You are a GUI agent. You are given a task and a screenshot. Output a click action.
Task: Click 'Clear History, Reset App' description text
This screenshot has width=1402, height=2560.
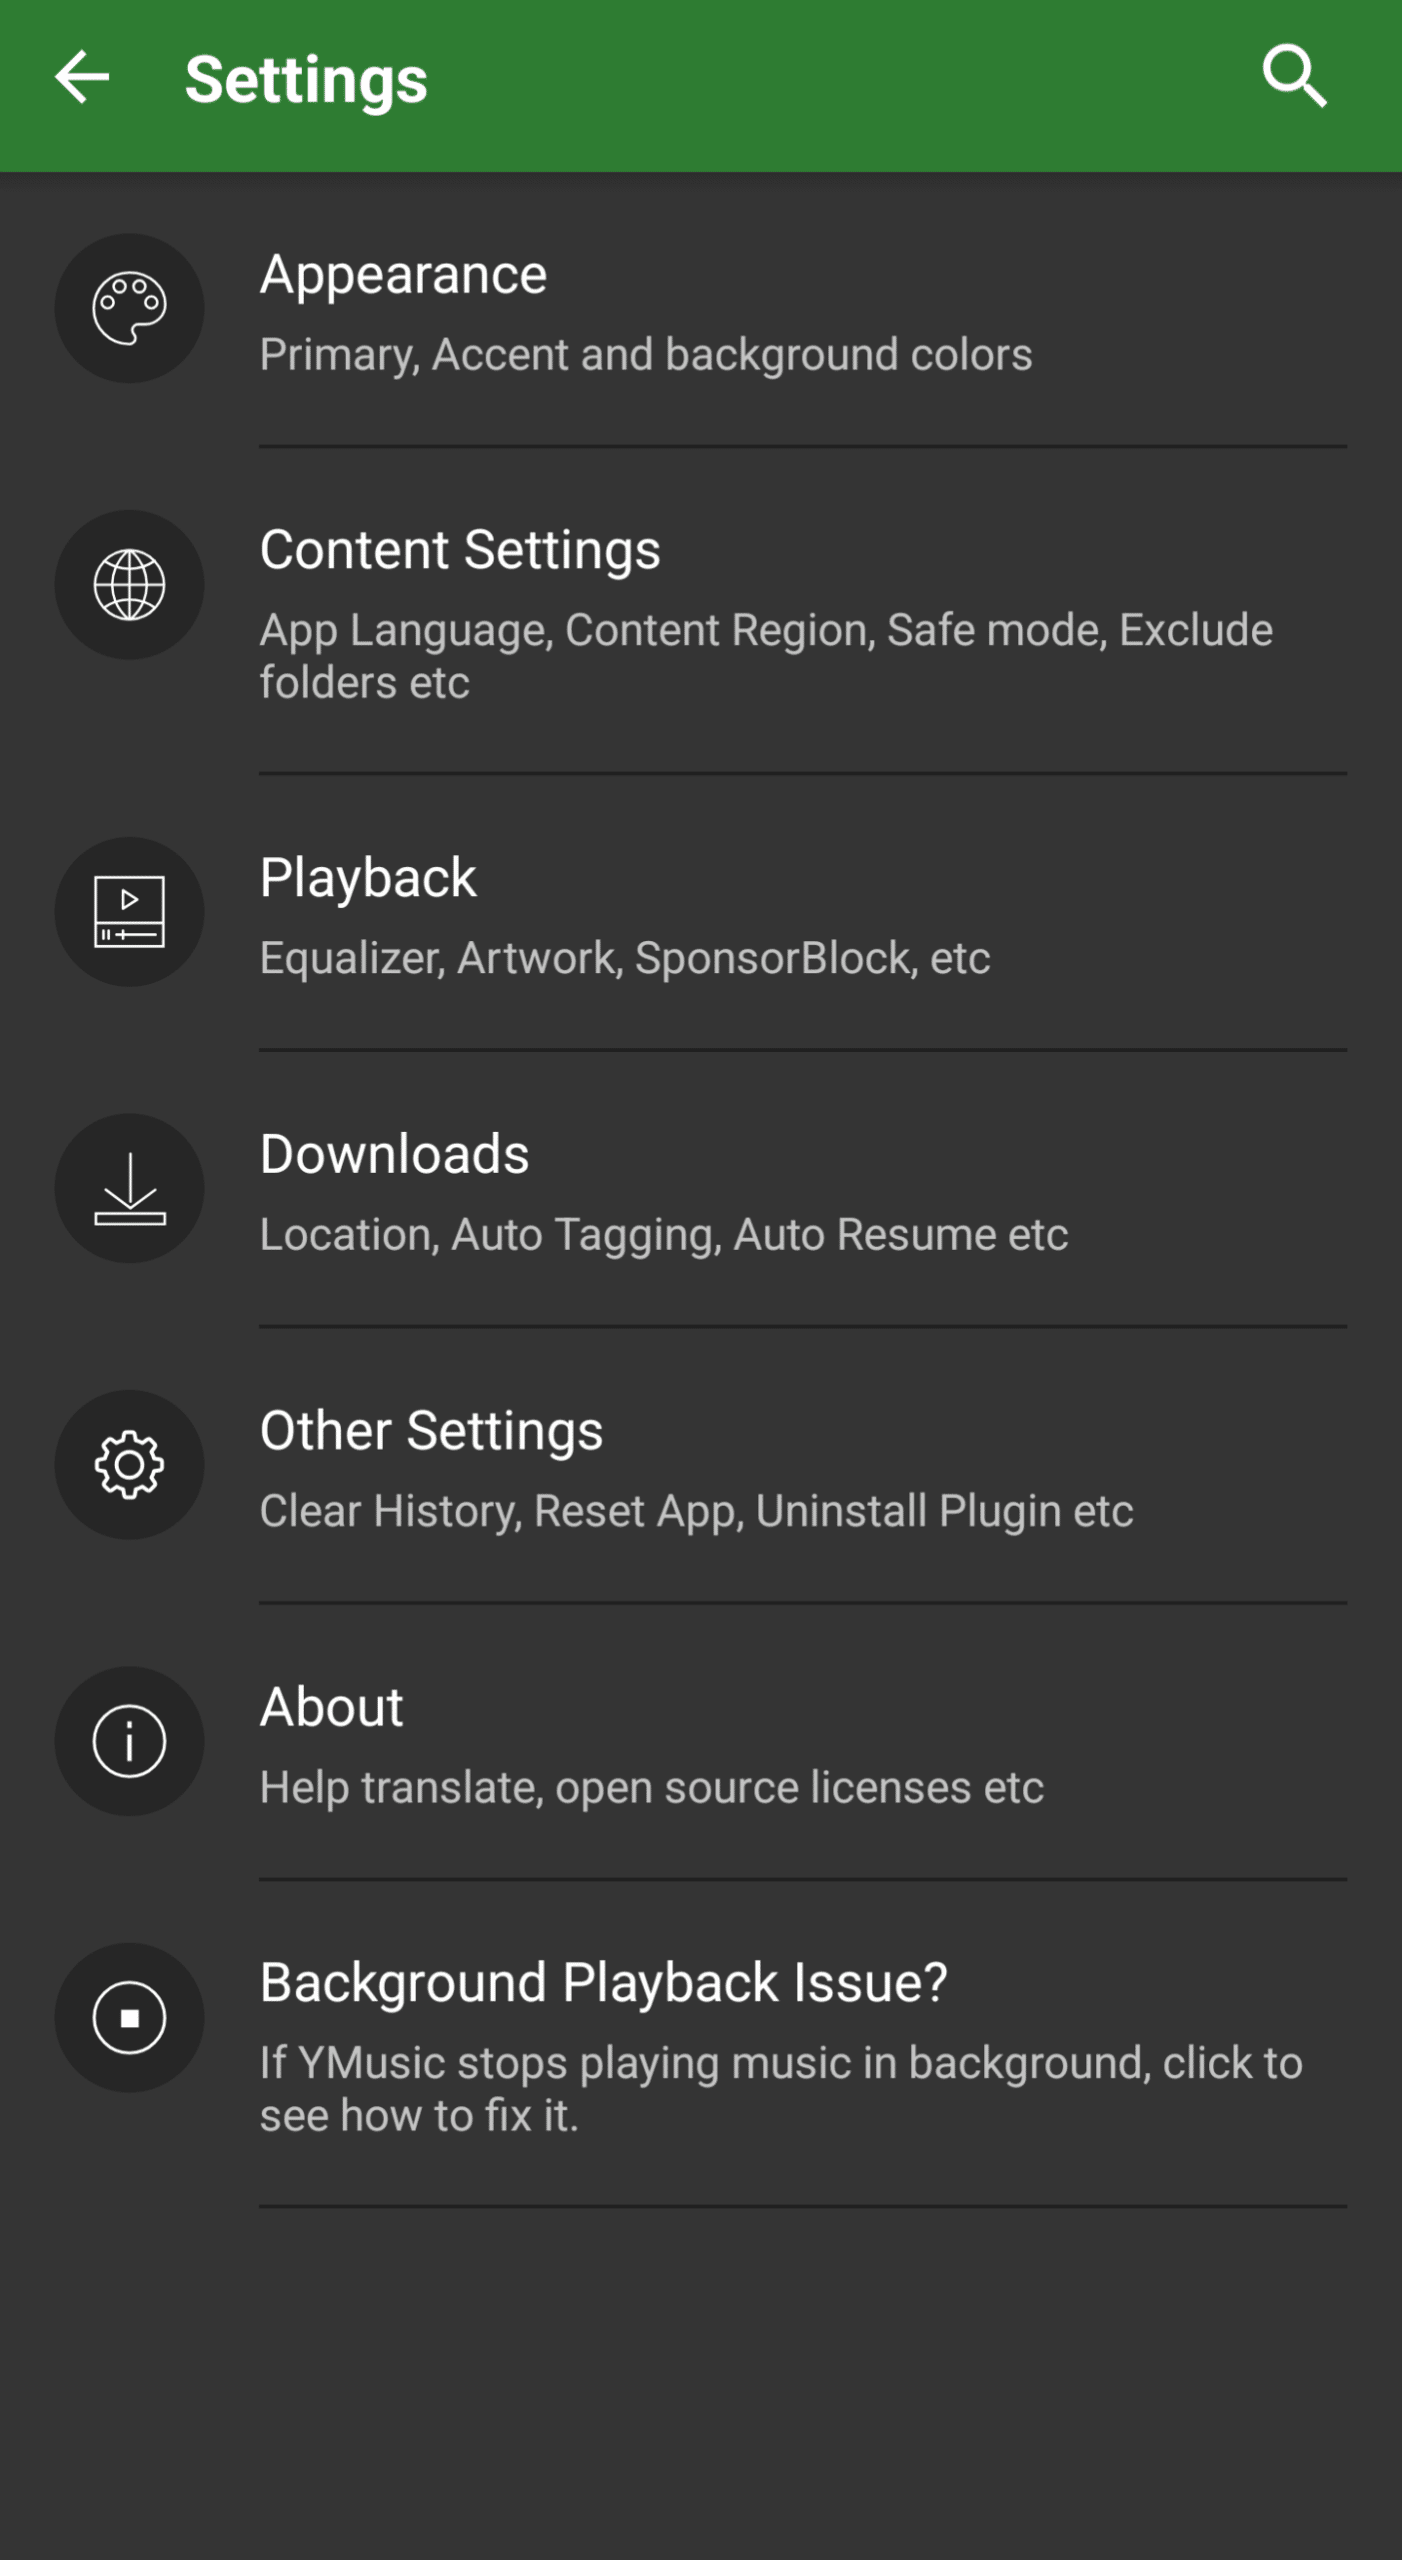[x=696, y=1511]
